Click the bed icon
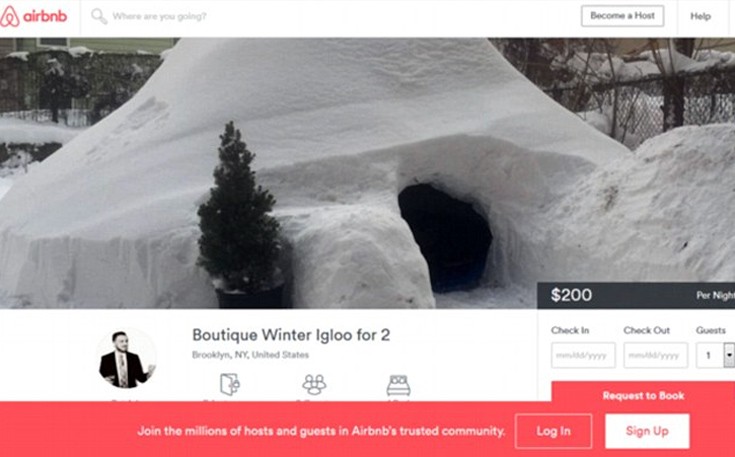Screen dimensions: 735x457 (398, 385)
